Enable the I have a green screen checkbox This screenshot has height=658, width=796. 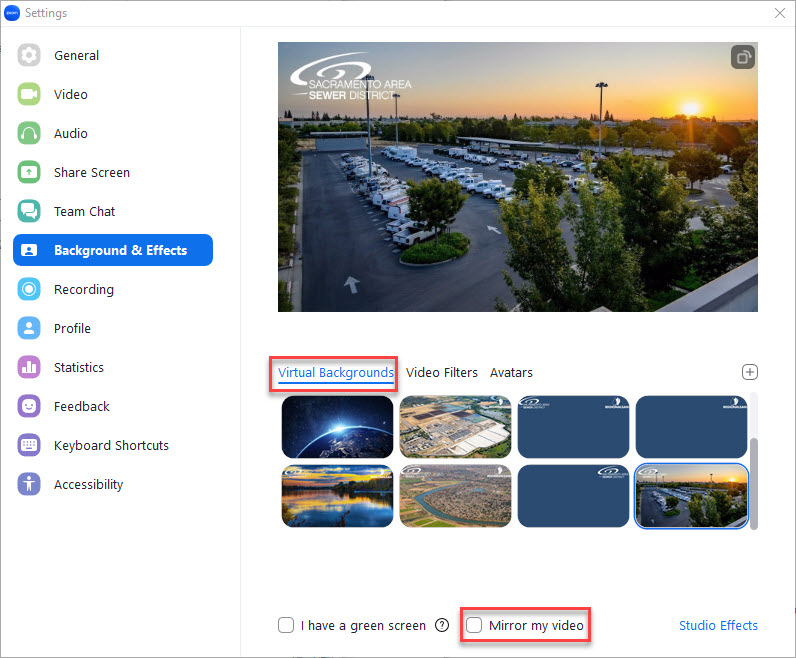coord(286,625)
